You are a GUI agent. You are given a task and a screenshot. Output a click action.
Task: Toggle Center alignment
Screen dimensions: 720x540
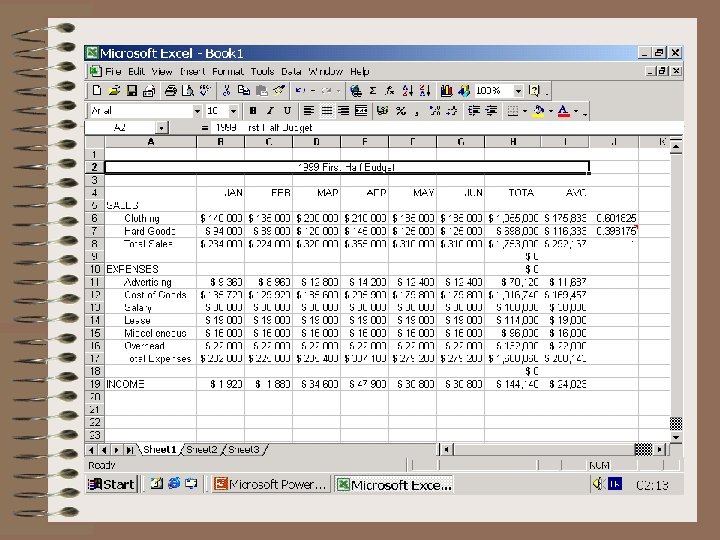[x=326, y=111]
